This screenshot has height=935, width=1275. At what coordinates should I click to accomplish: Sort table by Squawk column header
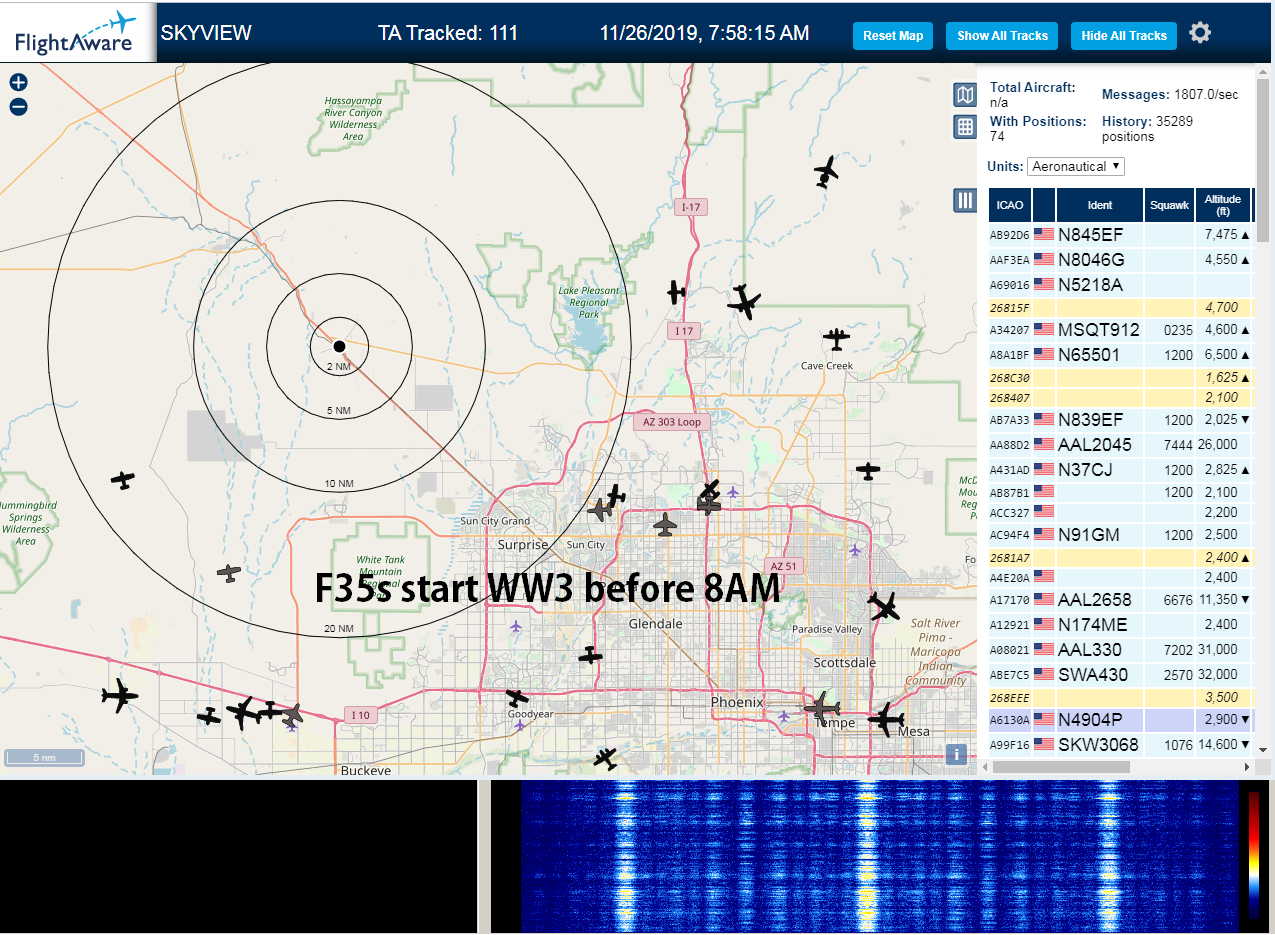(1169, 205)
